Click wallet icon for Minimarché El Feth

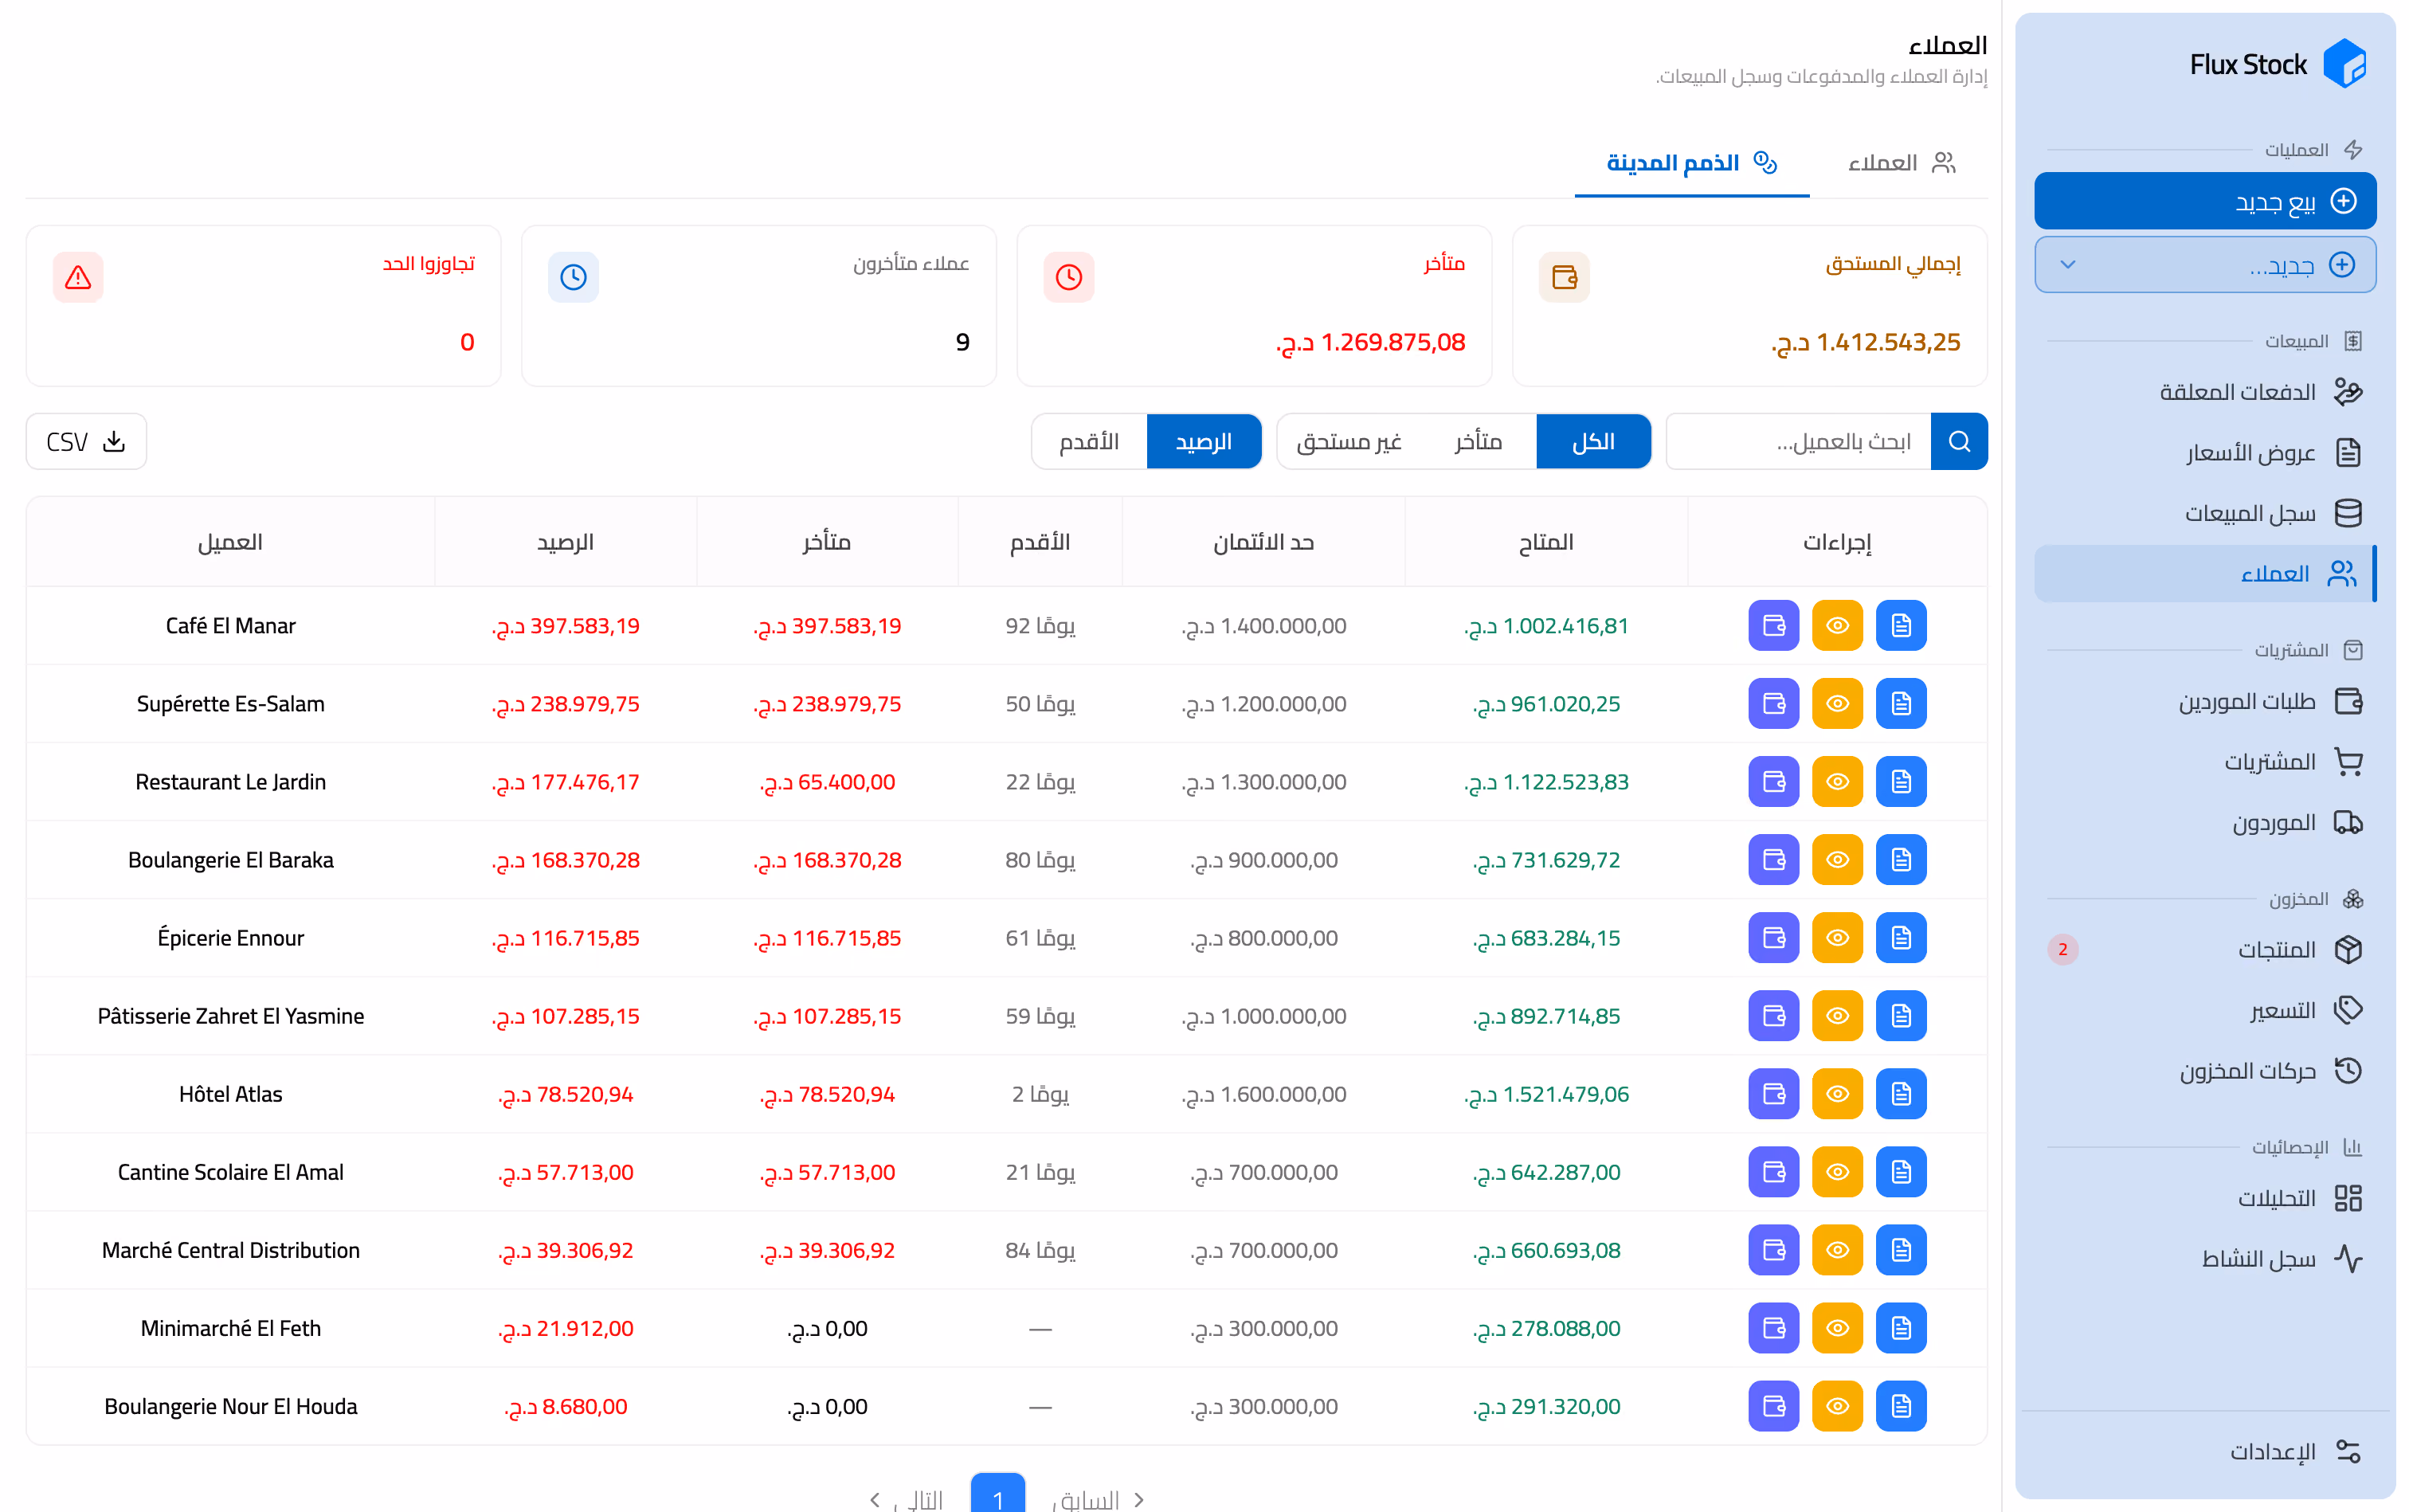tap(1773, 1328)
